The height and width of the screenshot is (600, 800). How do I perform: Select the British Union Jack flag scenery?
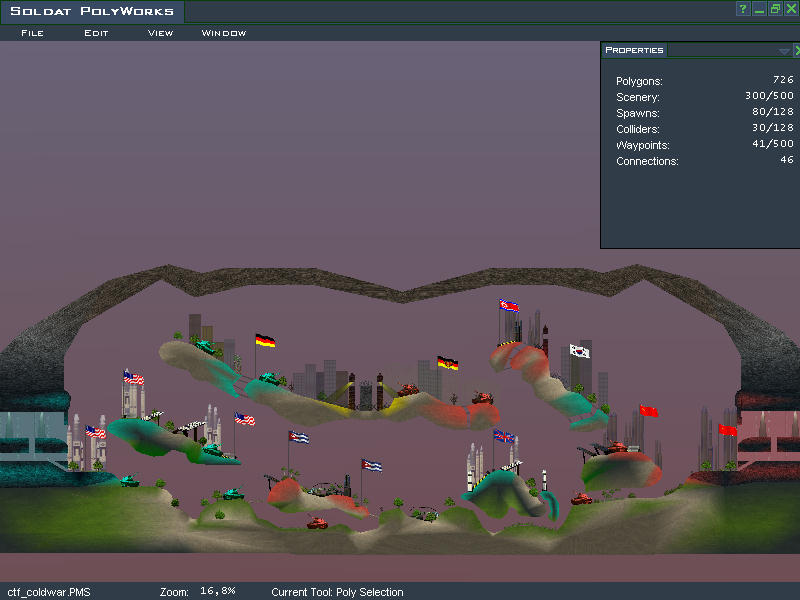[505, 436]
